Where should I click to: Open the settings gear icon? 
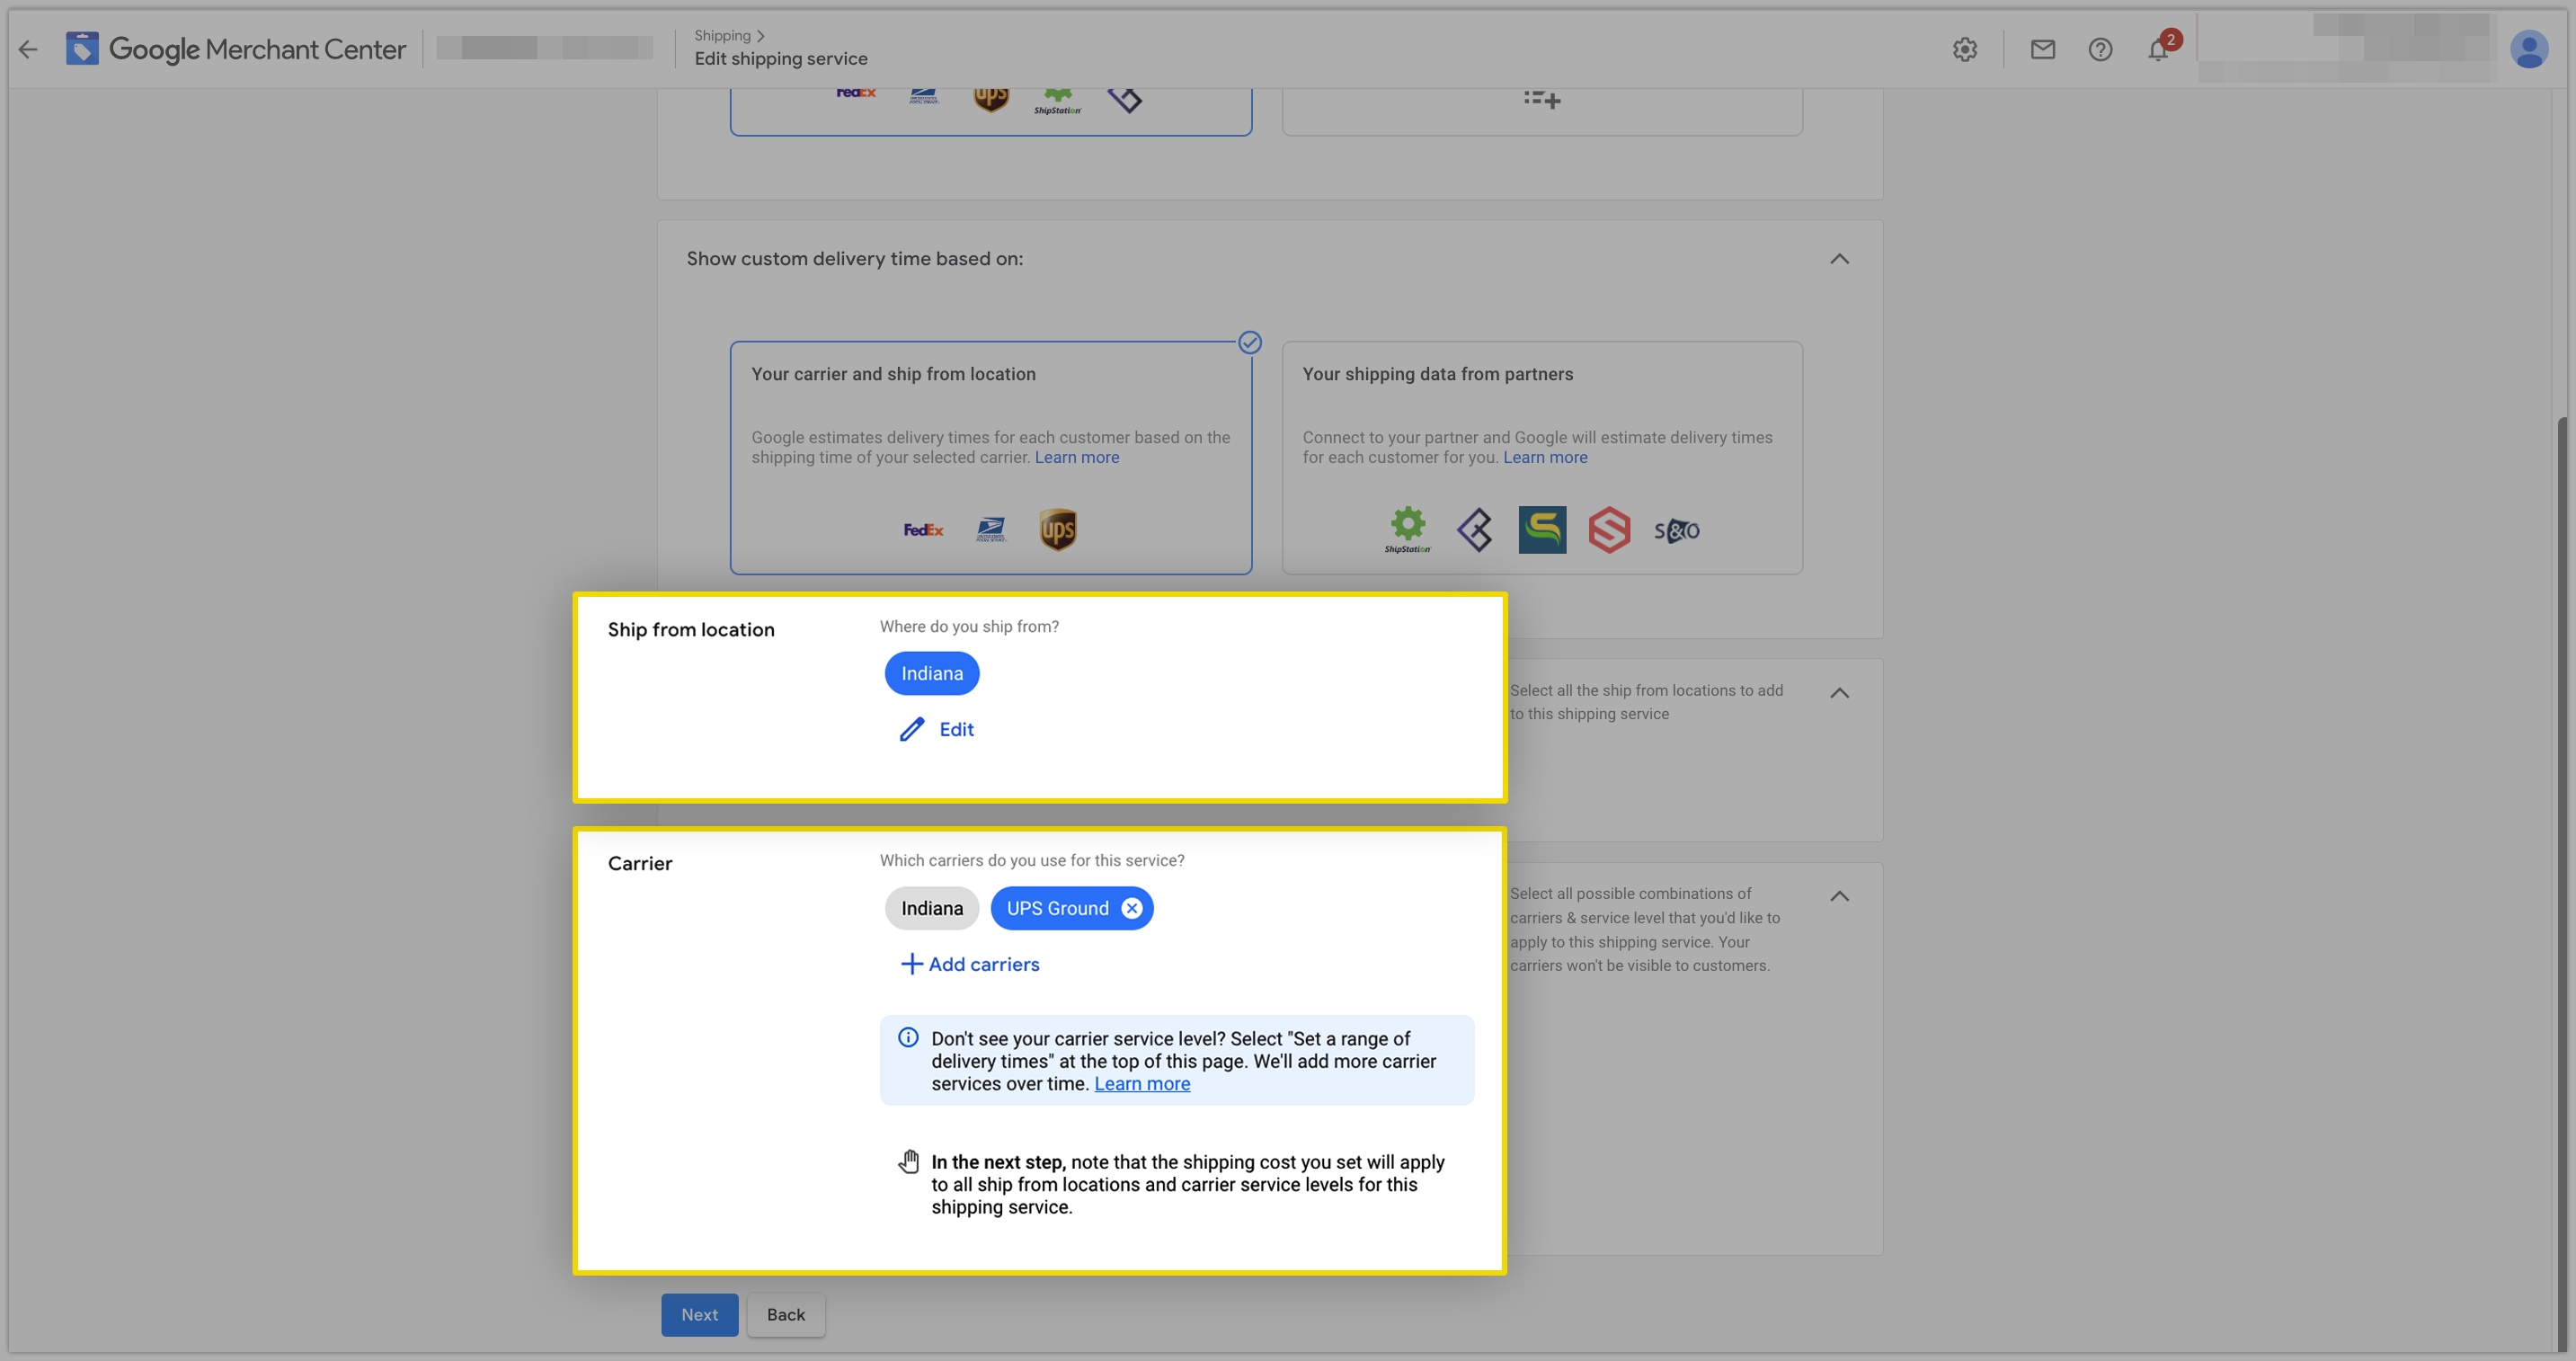[1965, 49]
